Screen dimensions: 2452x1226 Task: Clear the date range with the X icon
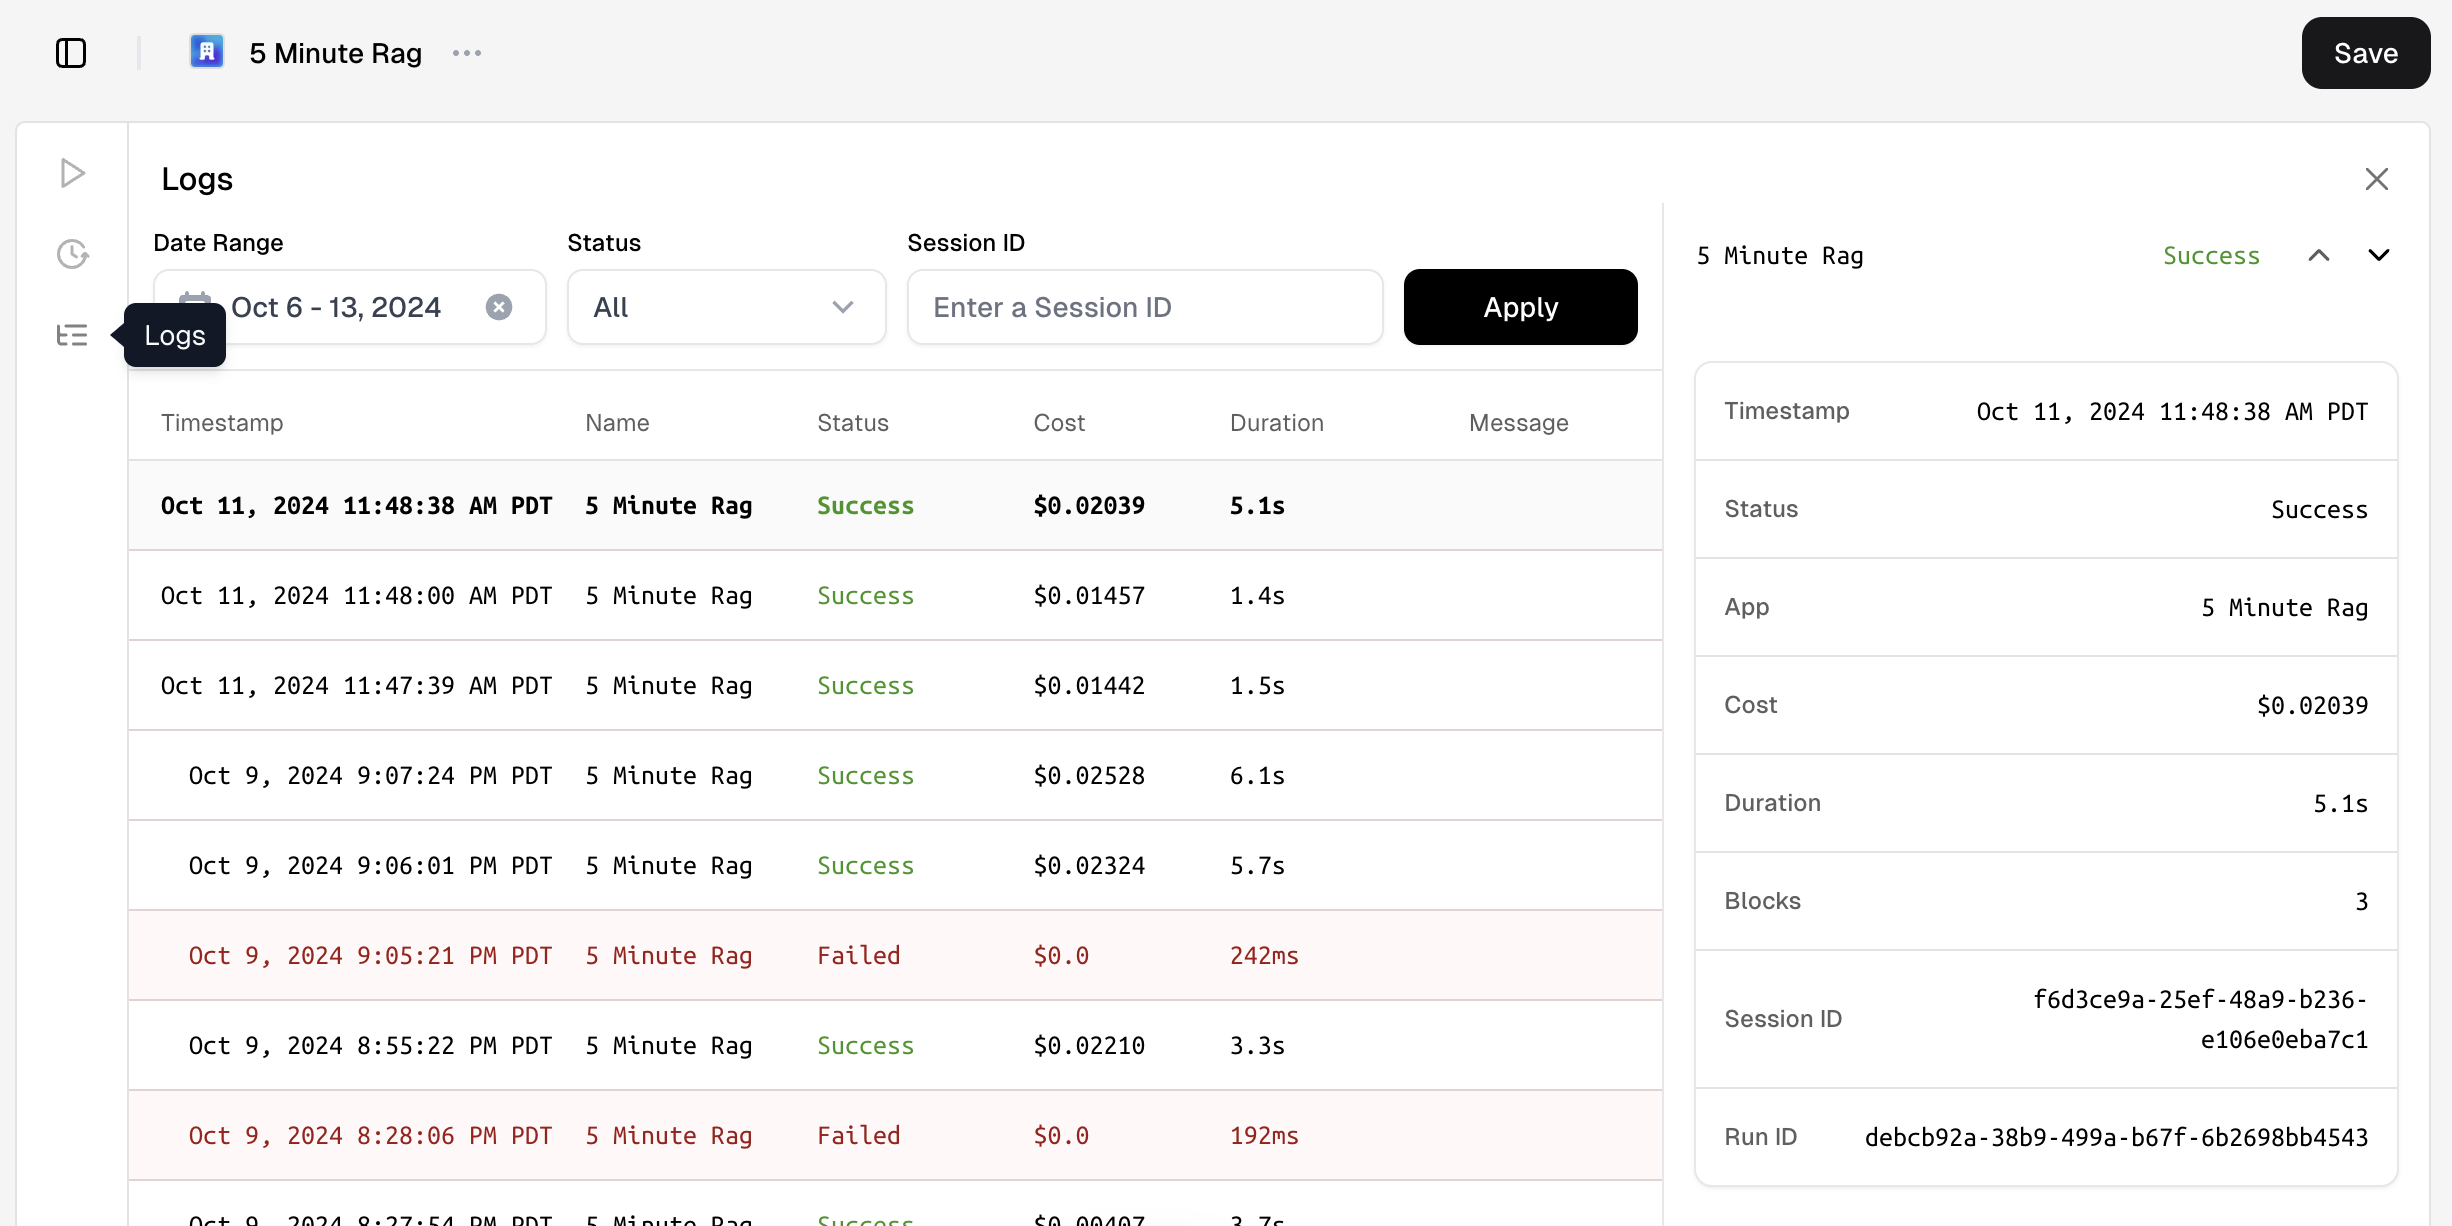coord(499,307)
